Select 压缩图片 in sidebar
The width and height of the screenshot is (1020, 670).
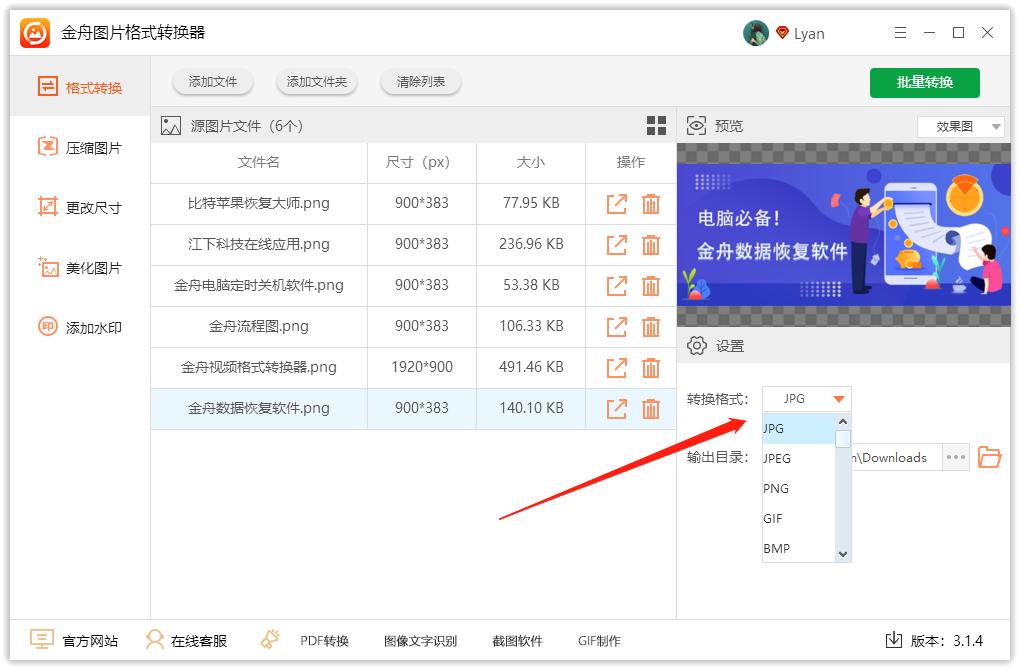[80, 148]
